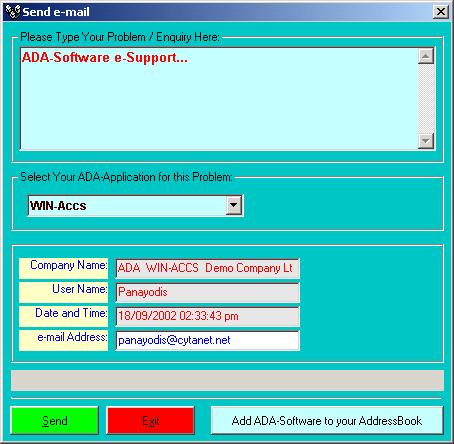Click the e-mail Address label
This screenshot has height=444, width=454.
tap(63, 340)
